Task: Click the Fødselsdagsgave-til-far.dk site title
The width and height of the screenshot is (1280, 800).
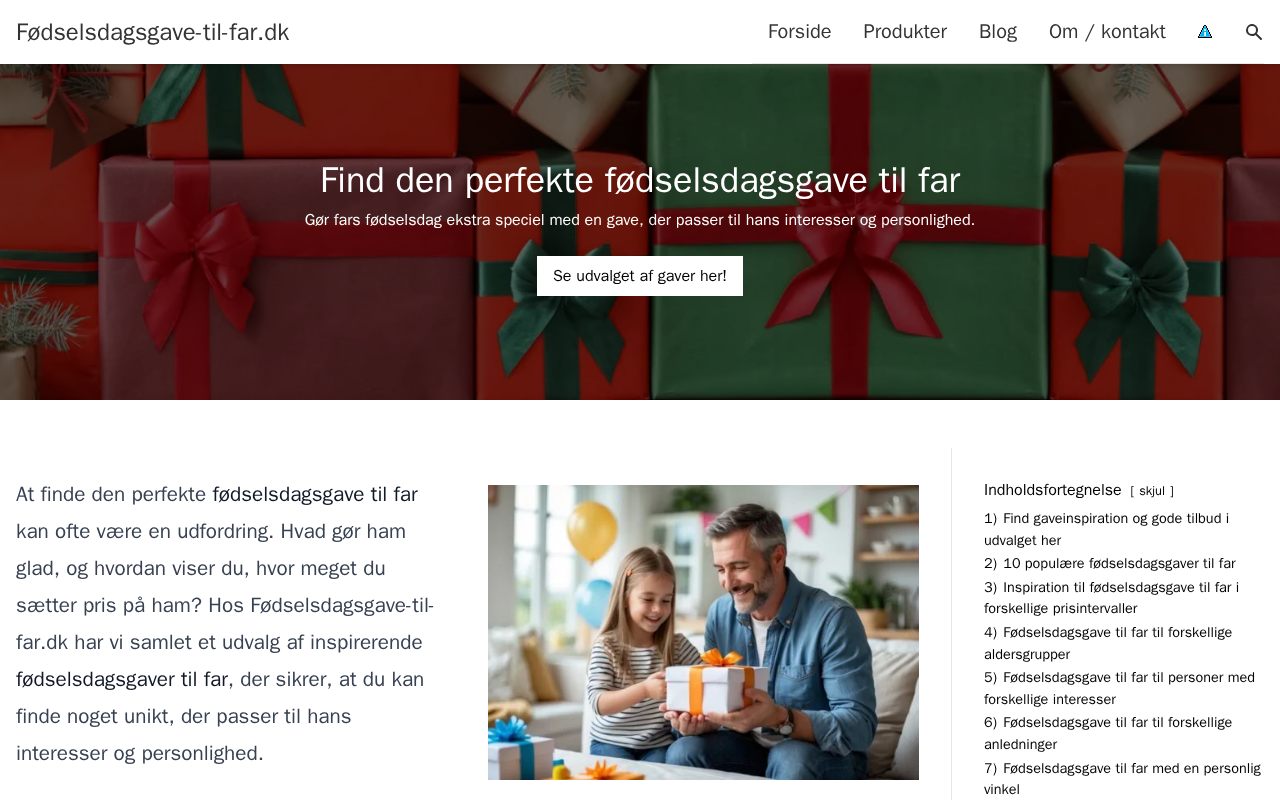Action: pyautogui.click(x=153, y=32)
